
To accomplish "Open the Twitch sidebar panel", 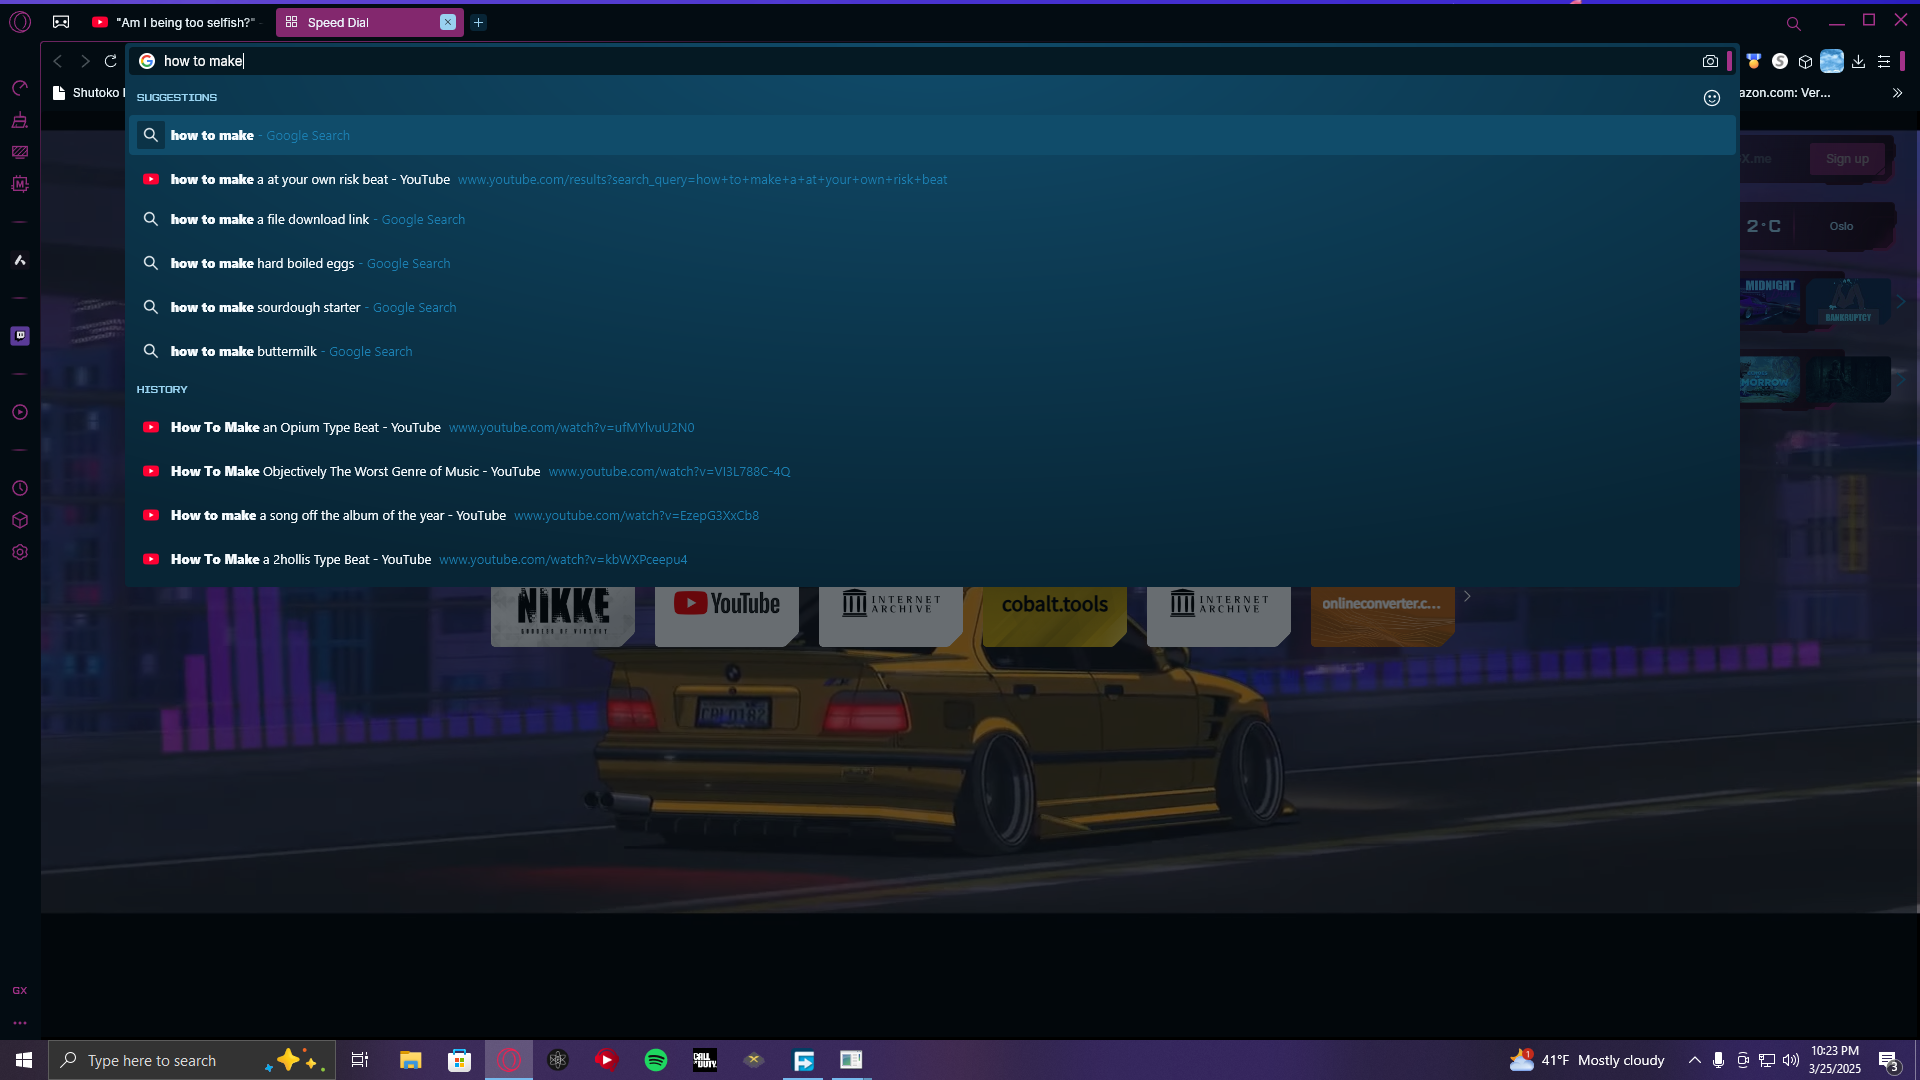I will pyautogui.click(x=20, y=336).
